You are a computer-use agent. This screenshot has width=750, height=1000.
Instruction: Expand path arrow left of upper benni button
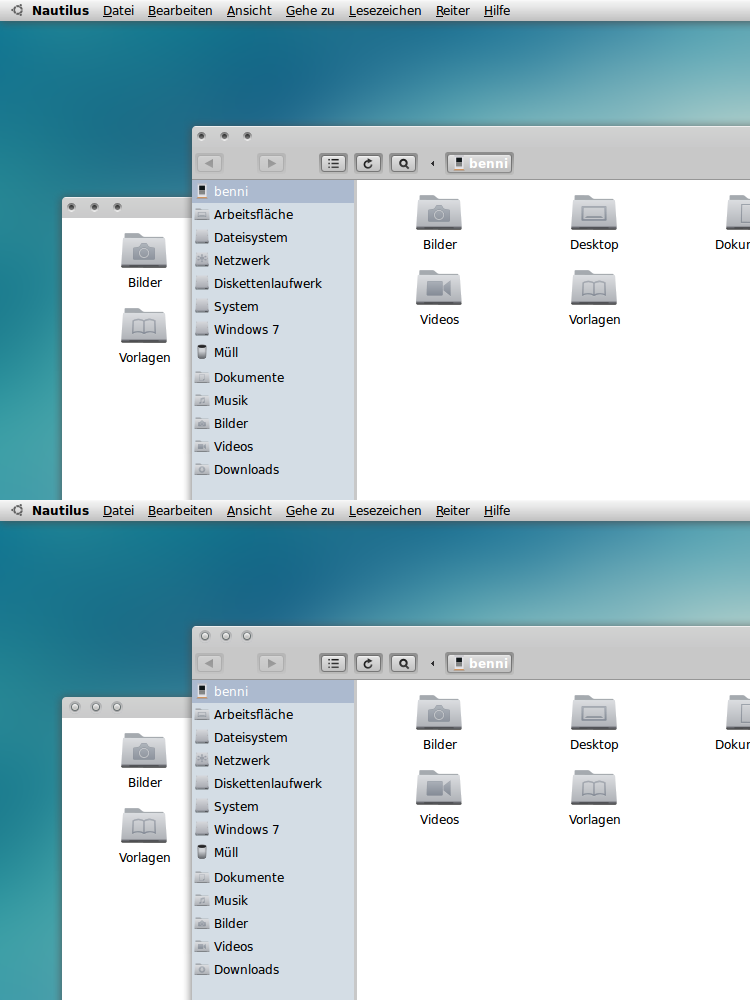432,164
